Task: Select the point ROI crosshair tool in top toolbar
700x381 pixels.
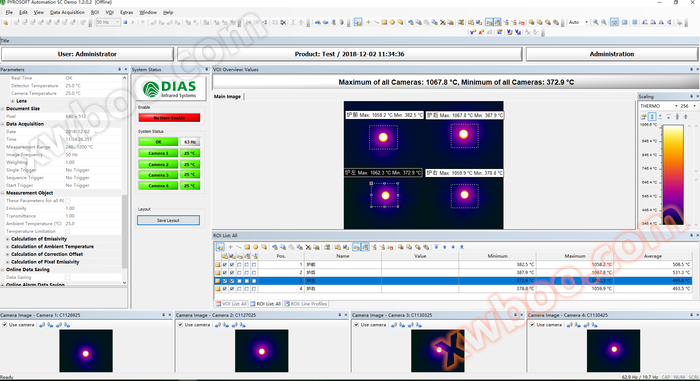Action: click(x=368, y=22)
